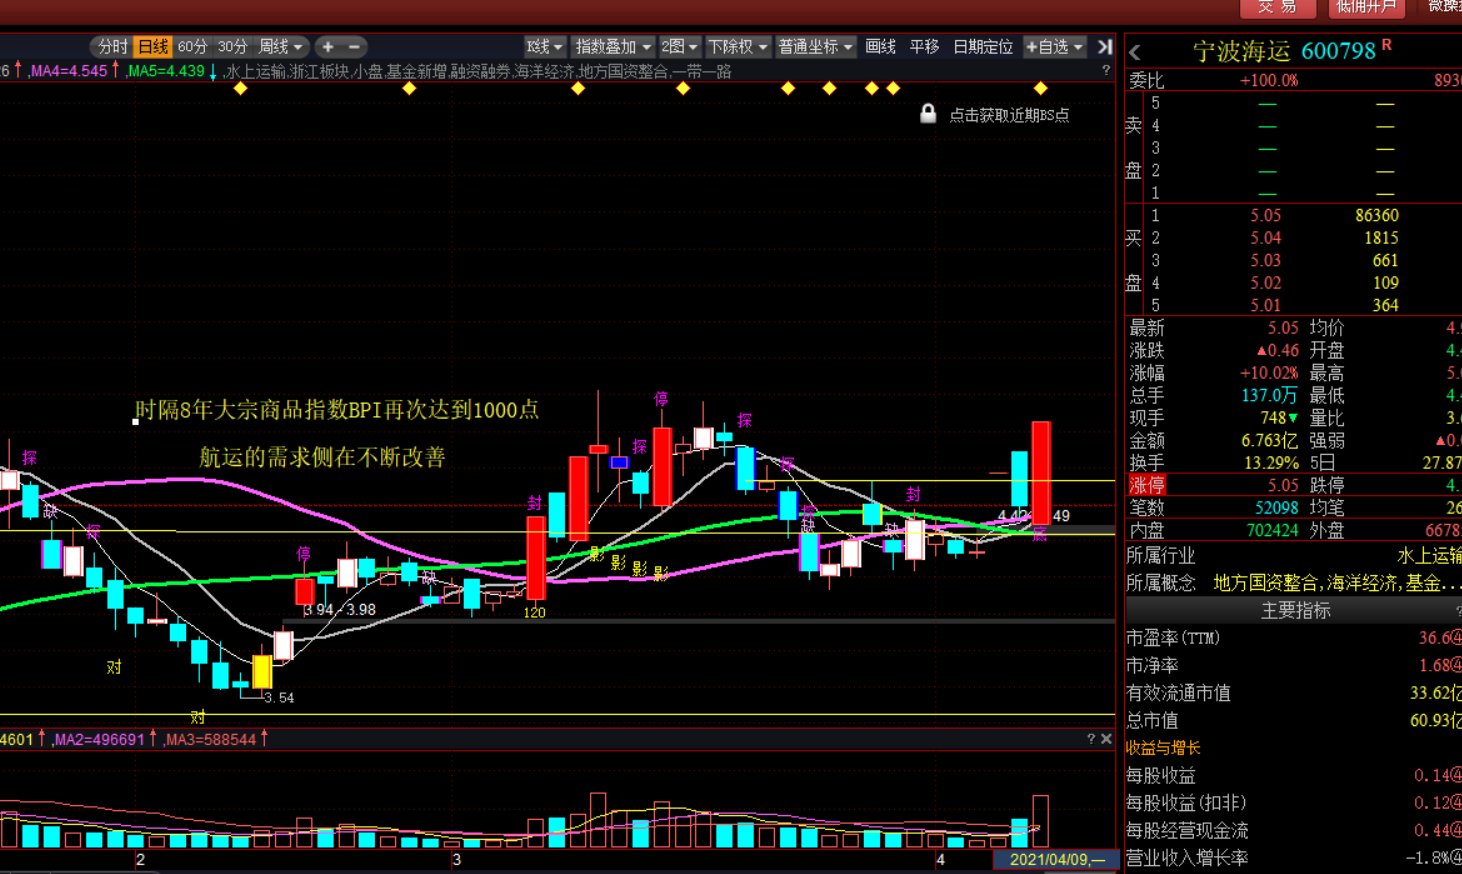Viewport: 1462px width, 874px height.
Task: Click the 日期定位 button
Action: (x=982, y=47)
